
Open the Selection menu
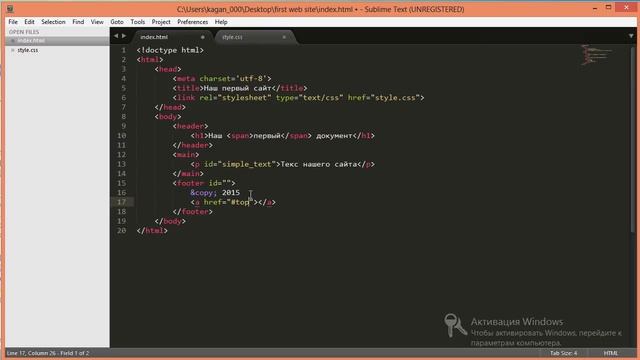point(53,22)
